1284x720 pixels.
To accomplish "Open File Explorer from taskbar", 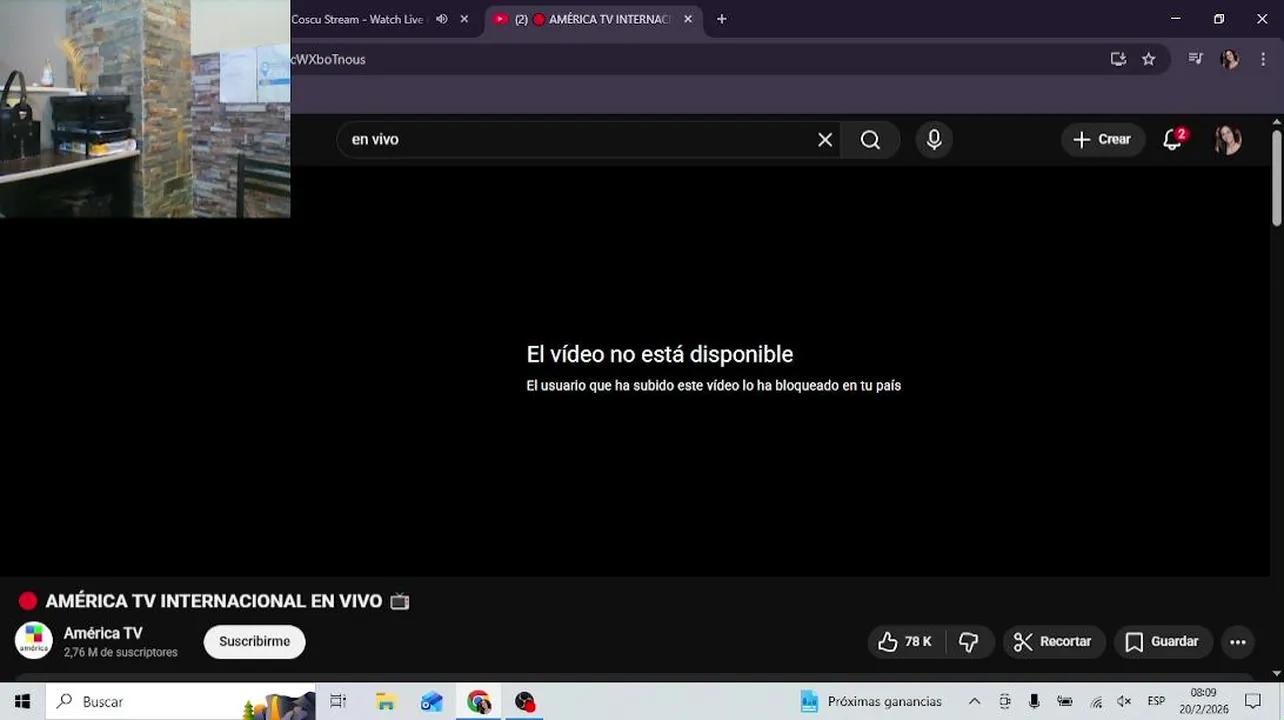I will tap(385, 702).
